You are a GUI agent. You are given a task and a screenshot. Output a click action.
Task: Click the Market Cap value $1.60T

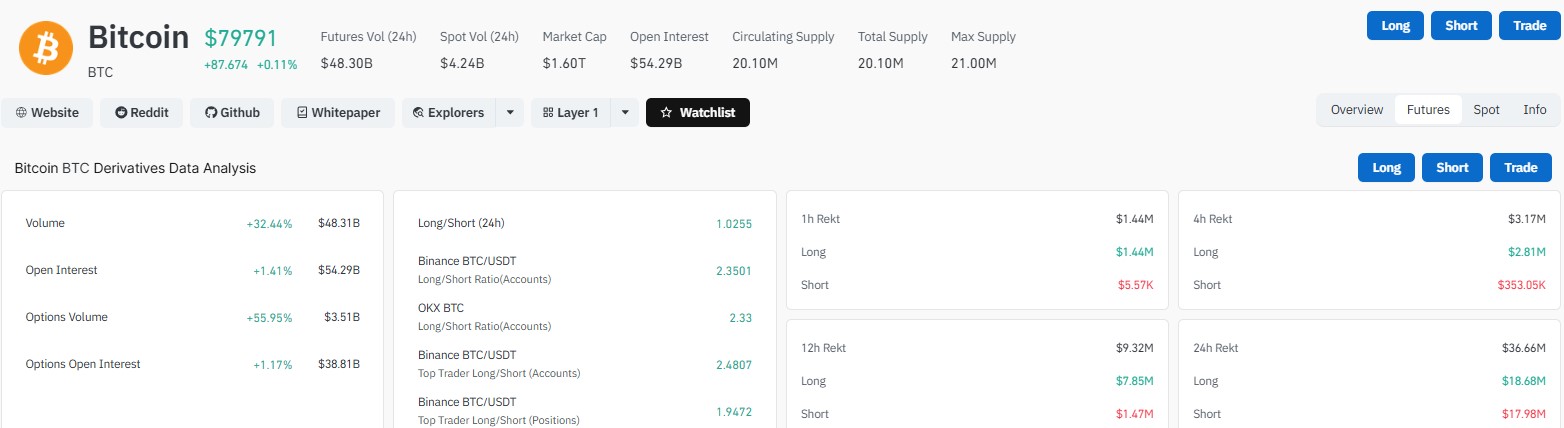pyautogui.click(x=564, y=63)
